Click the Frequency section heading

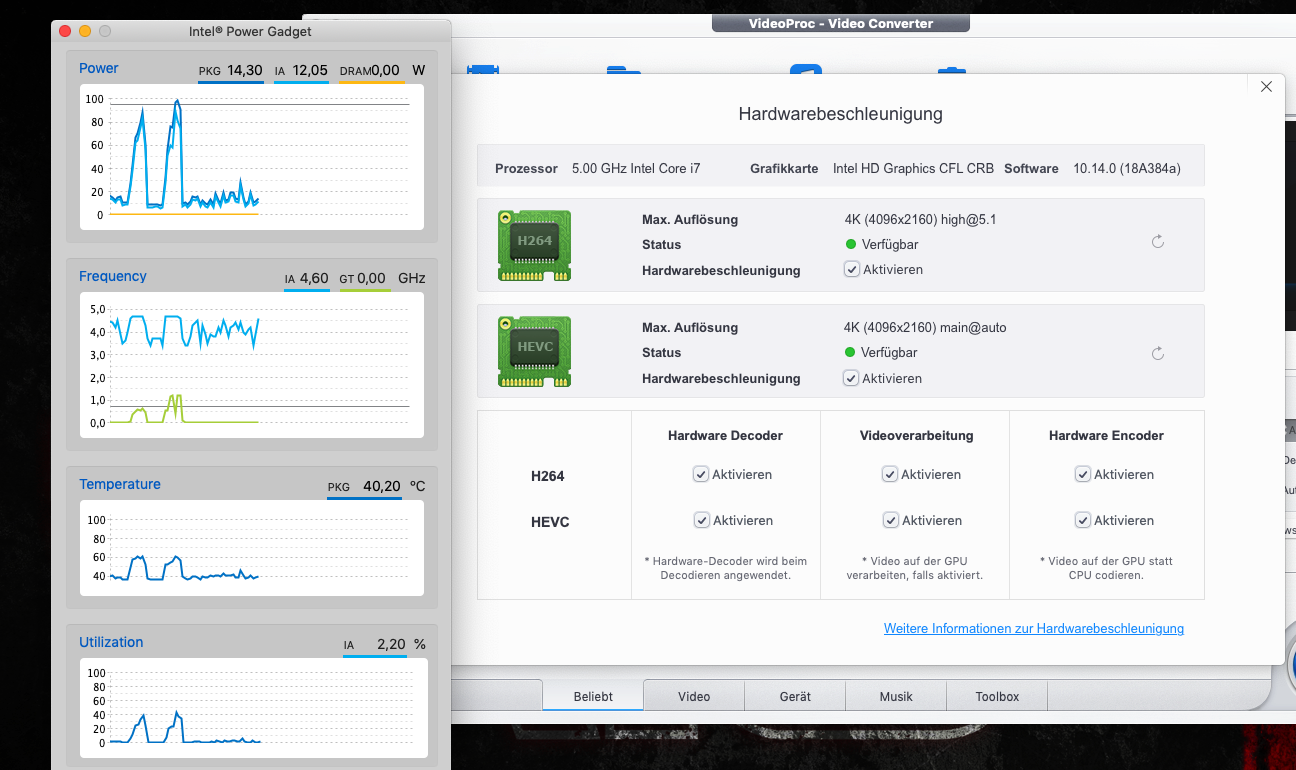[x=113, y=276]
